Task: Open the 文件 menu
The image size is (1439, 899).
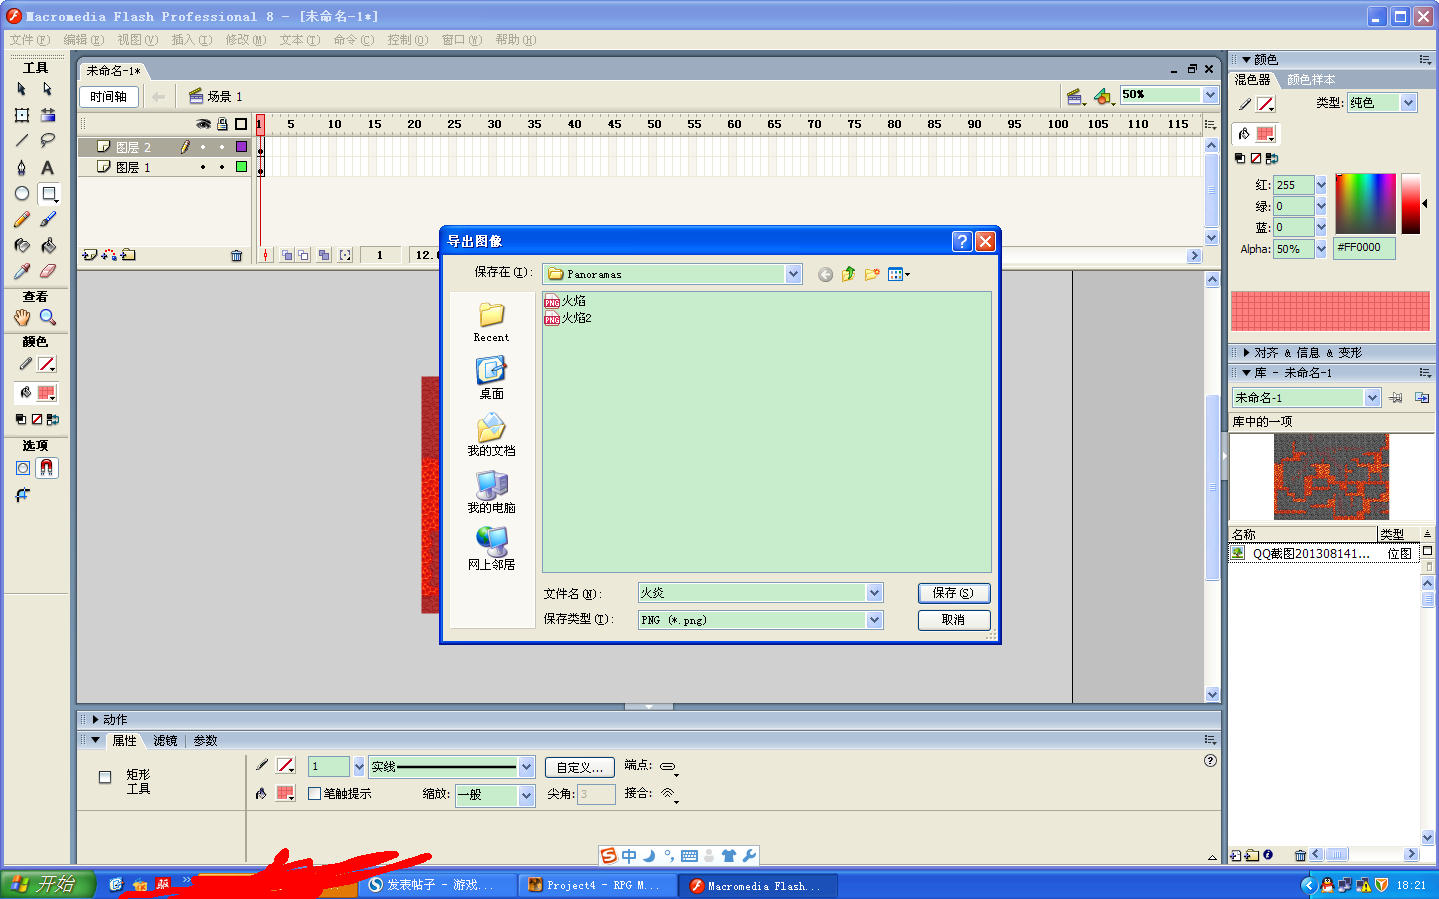Action: (29, 40)
